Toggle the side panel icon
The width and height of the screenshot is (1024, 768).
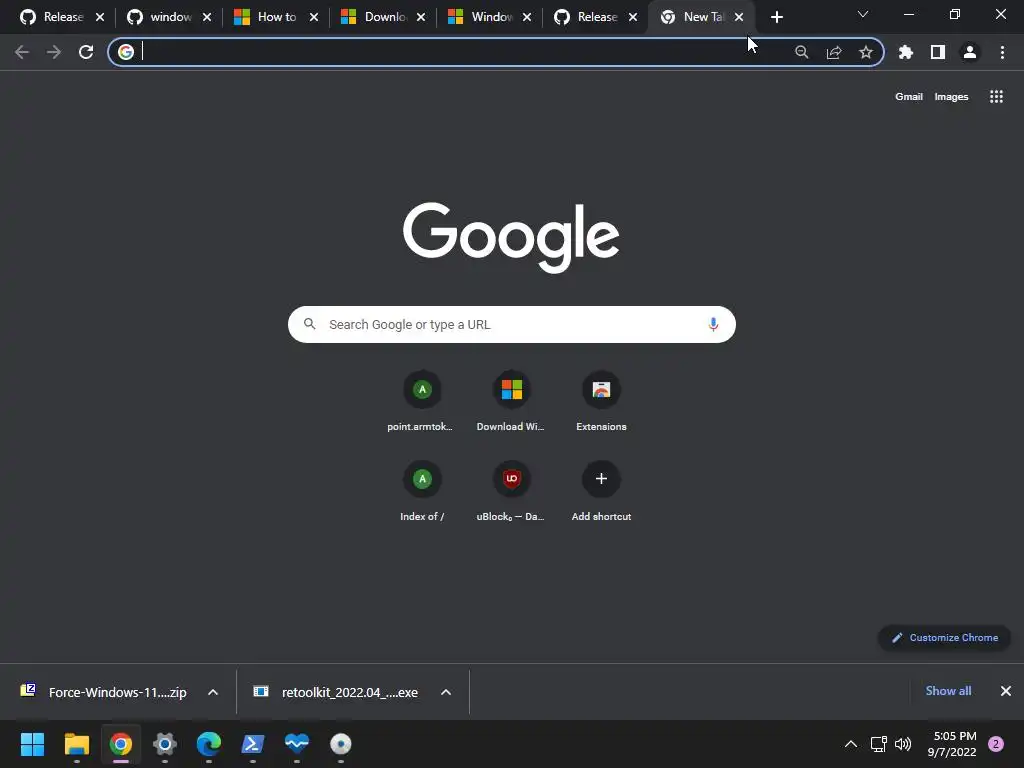click(x=938, y=52)
